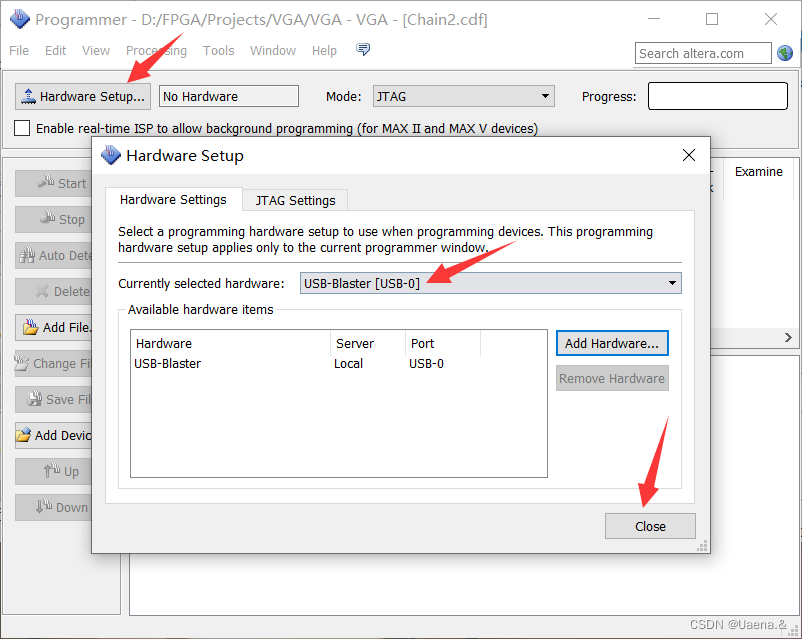Click the Save File disk button
Screen dimensions: 802x639
(54, 400)
